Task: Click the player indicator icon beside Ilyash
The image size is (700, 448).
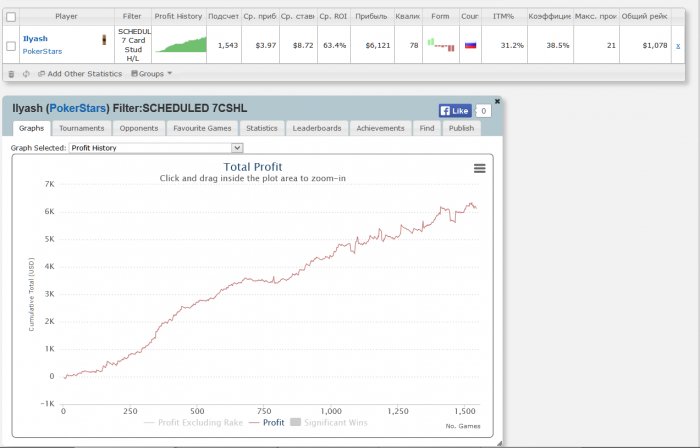Action: point(104,40)
